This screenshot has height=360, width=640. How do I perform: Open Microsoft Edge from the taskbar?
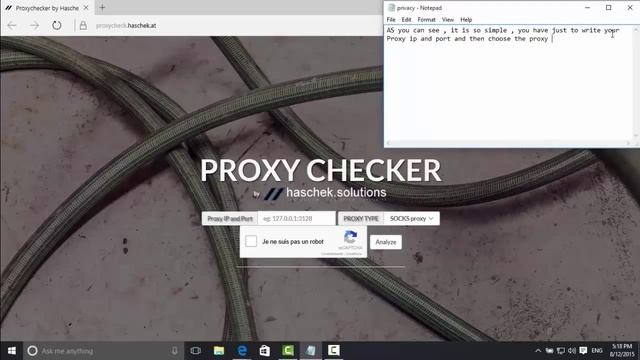242,351
